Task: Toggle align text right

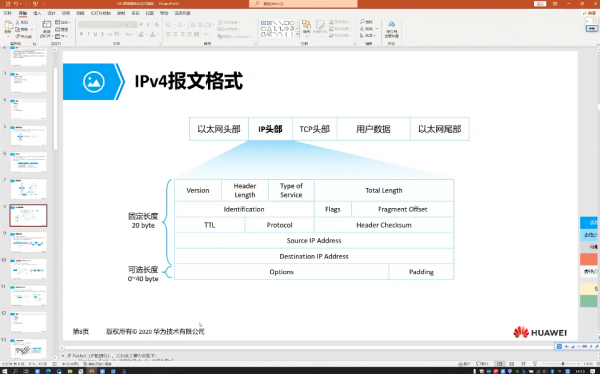Action: [183, 34]
